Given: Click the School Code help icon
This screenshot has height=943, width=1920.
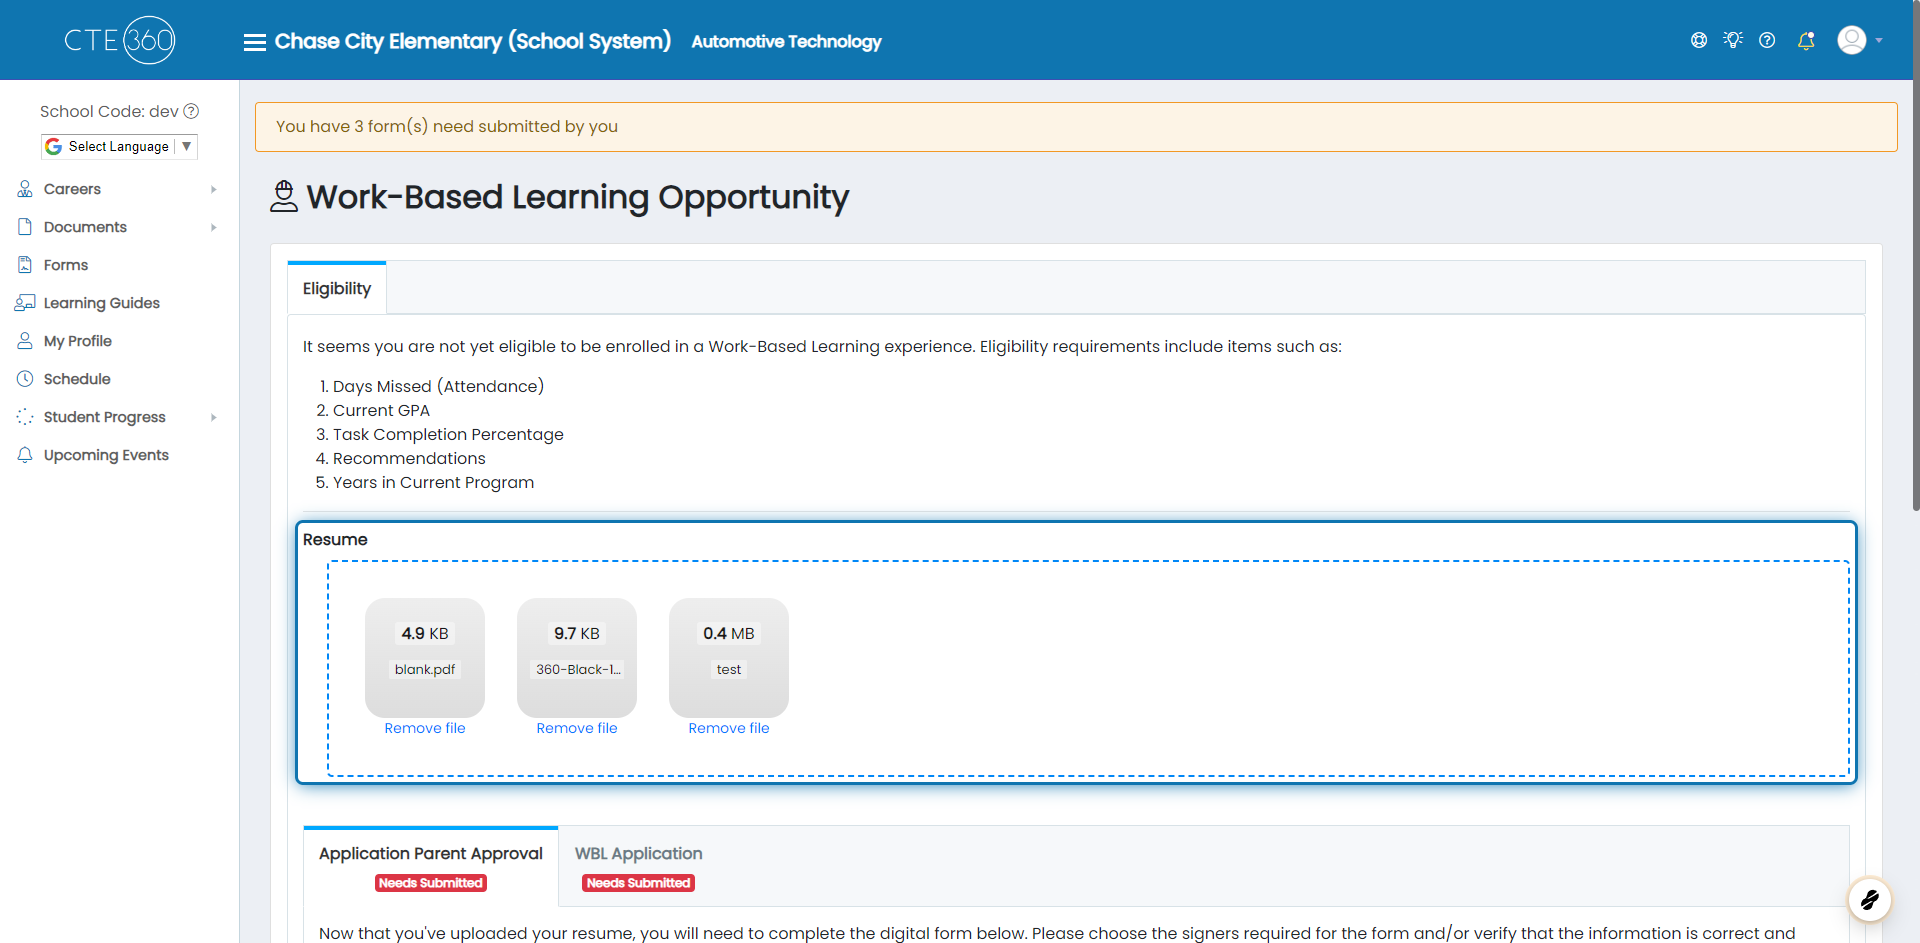Looking at the screenshot, I should click(191, 111).
